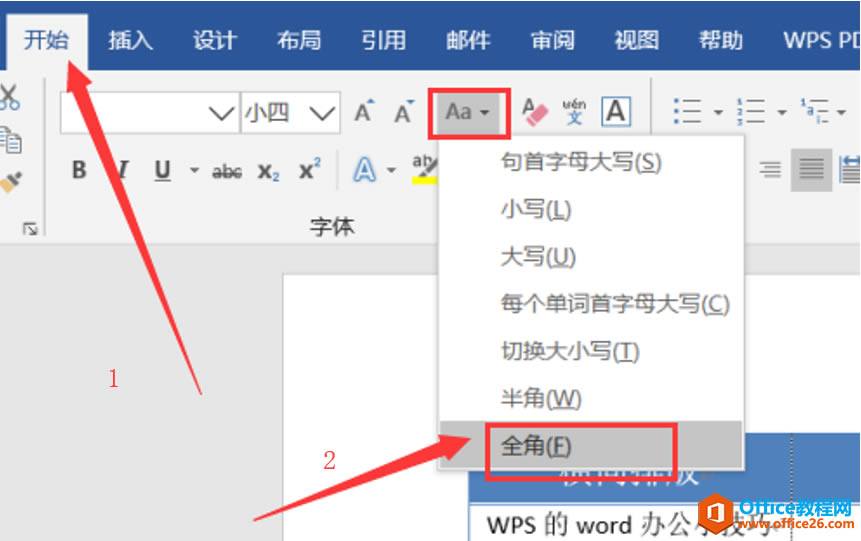Image resolution: width=861 pixels, height=541 pixels.
Task: Click the 字体 group label
Action: (332, 226)
